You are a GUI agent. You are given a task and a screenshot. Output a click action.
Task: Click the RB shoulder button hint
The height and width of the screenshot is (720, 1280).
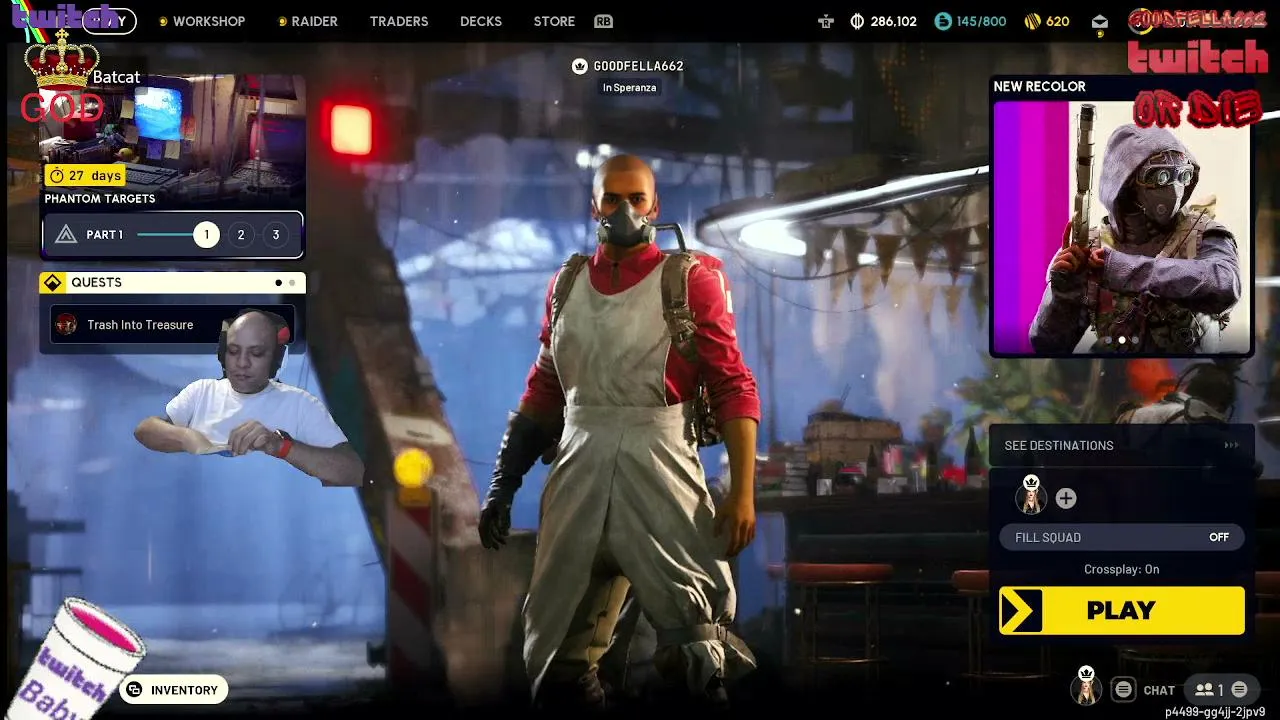point(603,21)
